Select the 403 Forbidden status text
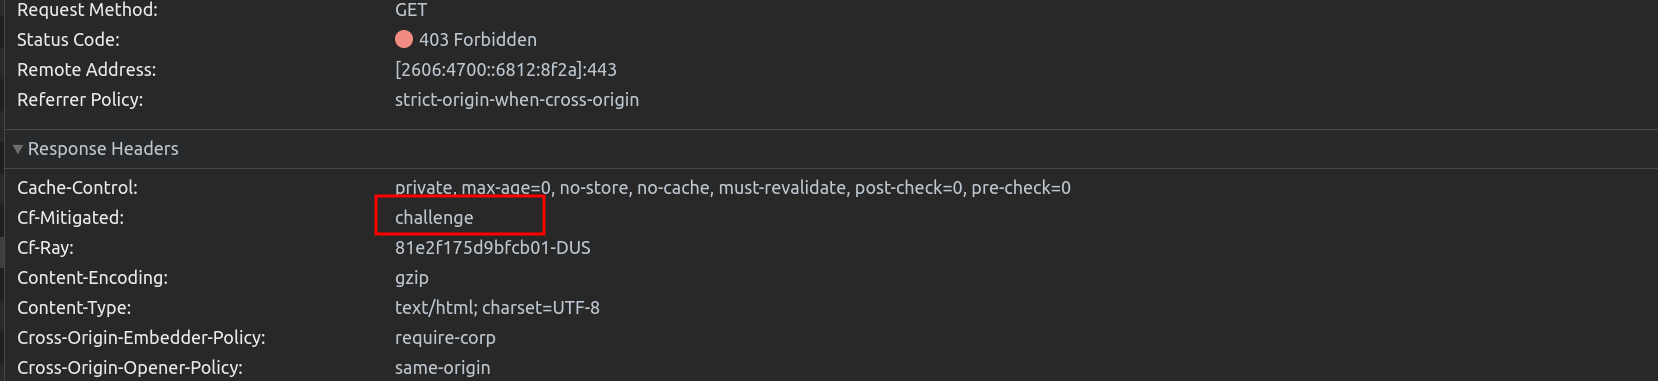 478,40
